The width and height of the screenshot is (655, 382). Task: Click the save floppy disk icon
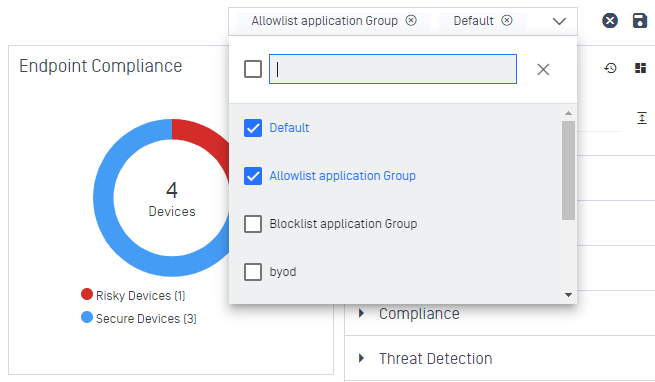[640, 20]
